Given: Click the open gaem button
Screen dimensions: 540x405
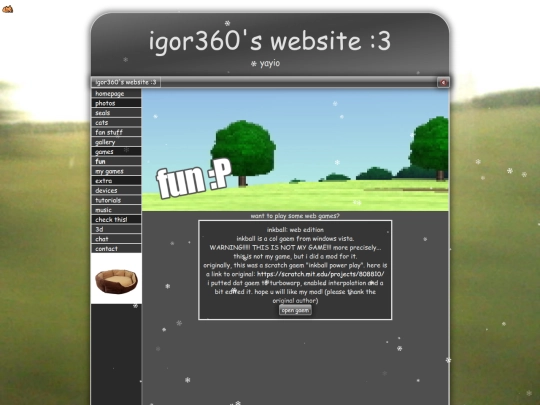Looking at the screenshot, I should [295, 310].
